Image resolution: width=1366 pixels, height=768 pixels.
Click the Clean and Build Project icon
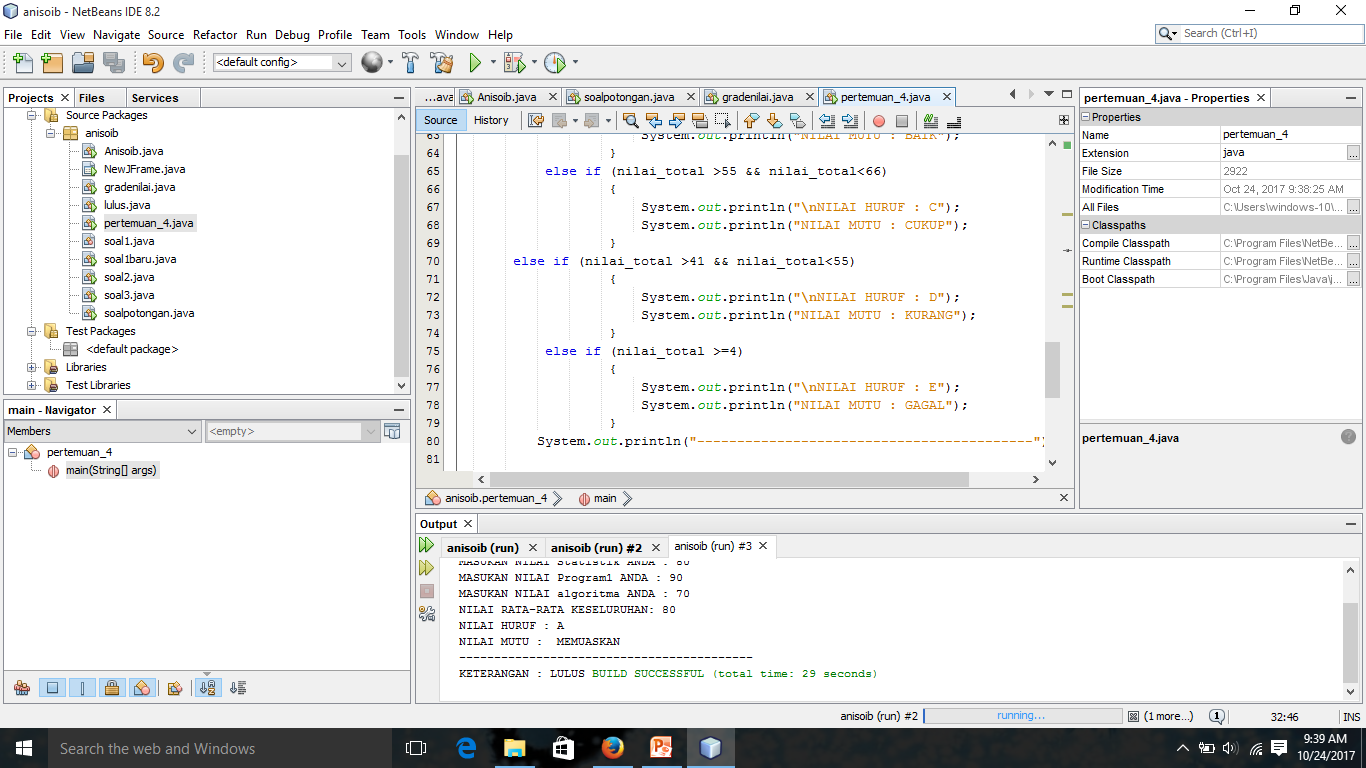pos(443,62)
